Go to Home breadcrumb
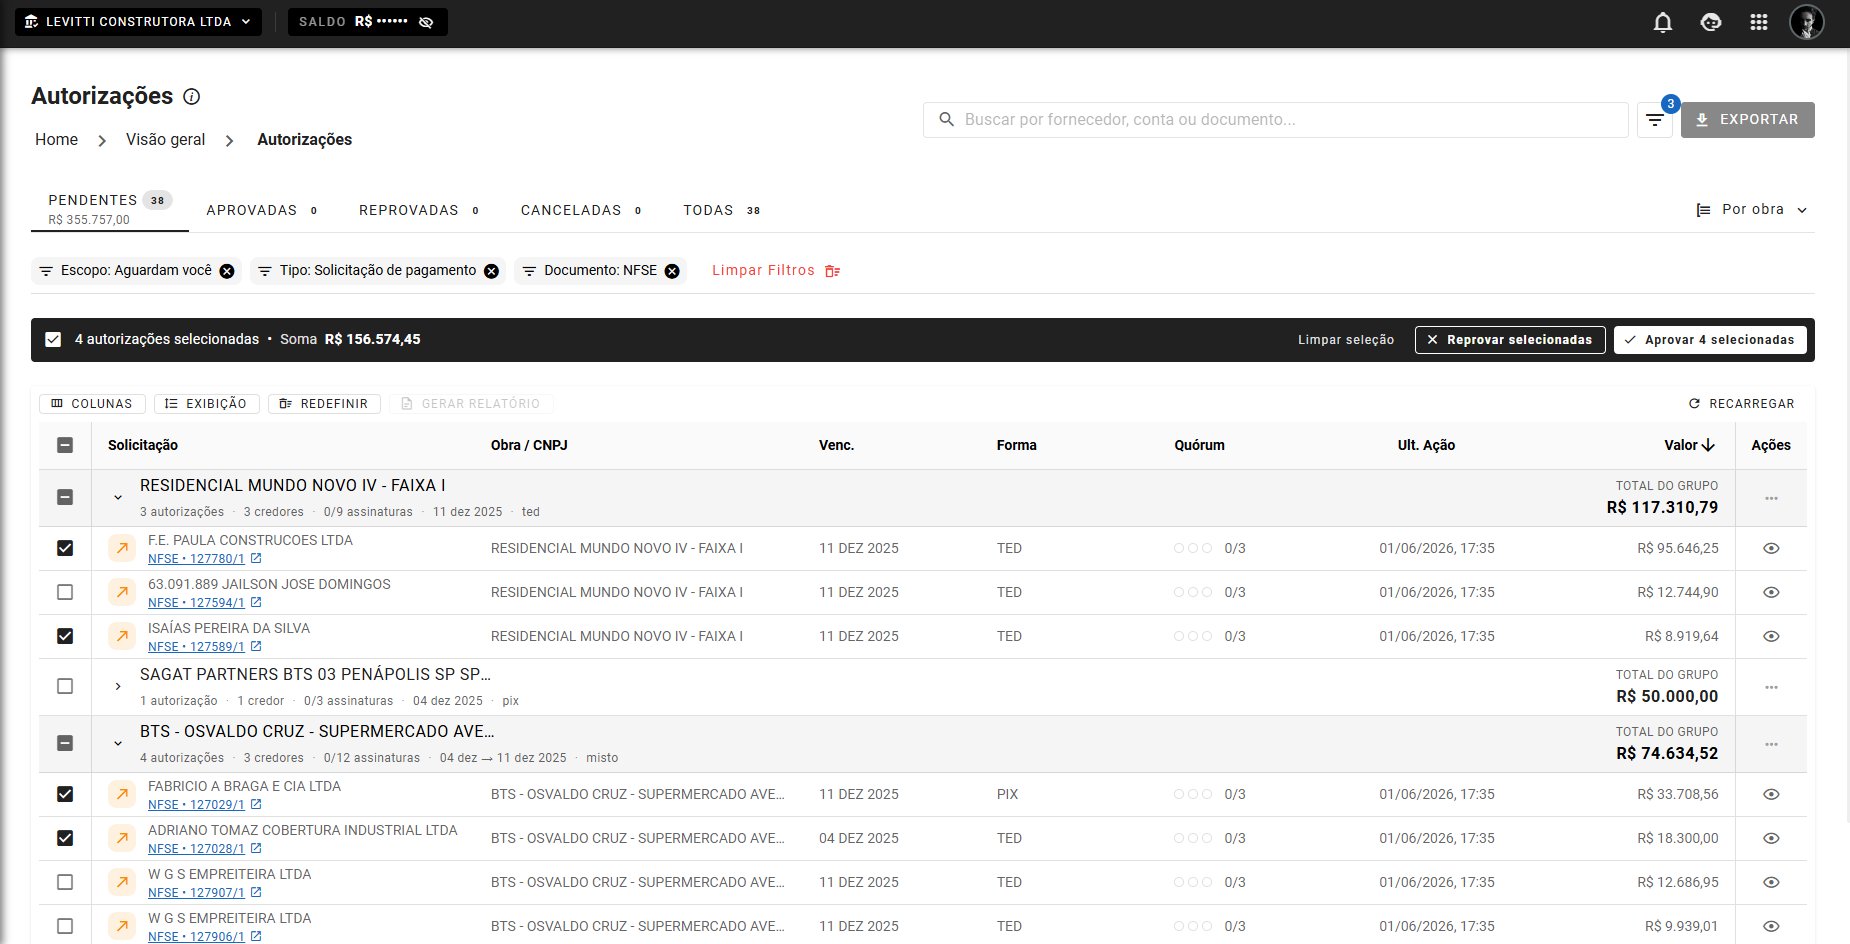The image size is (1850, 944). pos(56,140)
